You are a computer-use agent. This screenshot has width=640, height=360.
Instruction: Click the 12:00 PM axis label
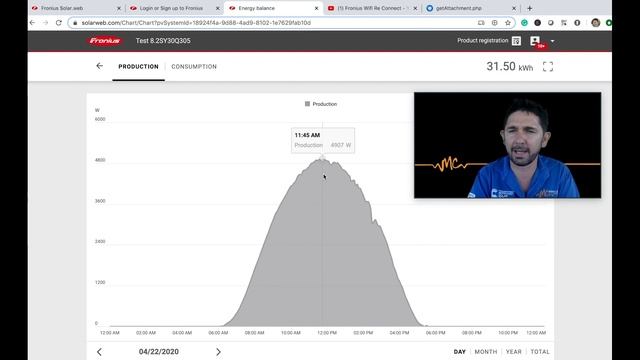[x=327, y=333]
